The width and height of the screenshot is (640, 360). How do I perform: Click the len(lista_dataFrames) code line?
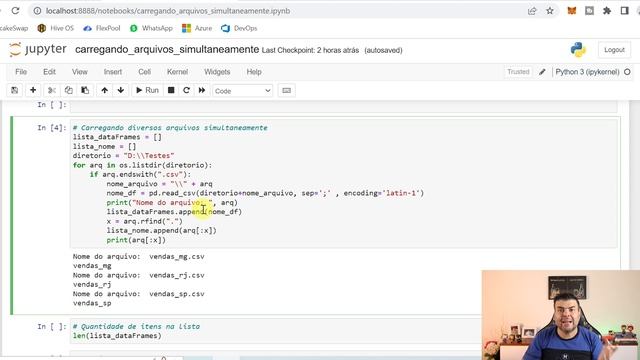117,336
